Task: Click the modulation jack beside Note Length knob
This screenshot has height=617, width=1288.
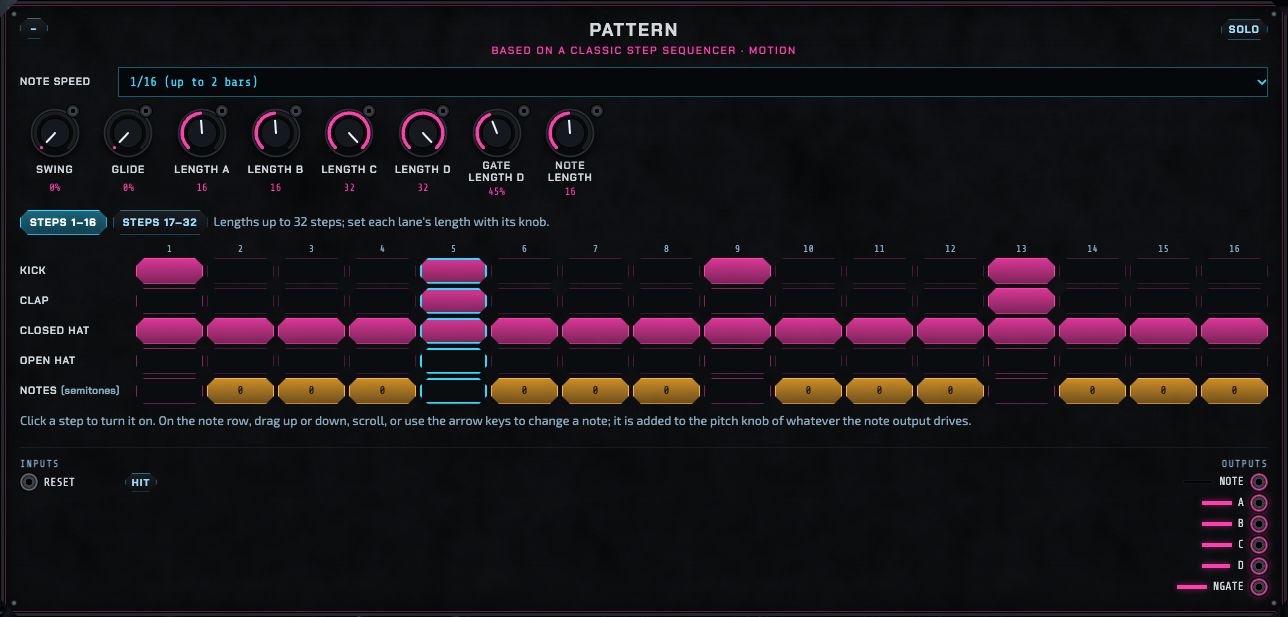Action: pos(597,111)
